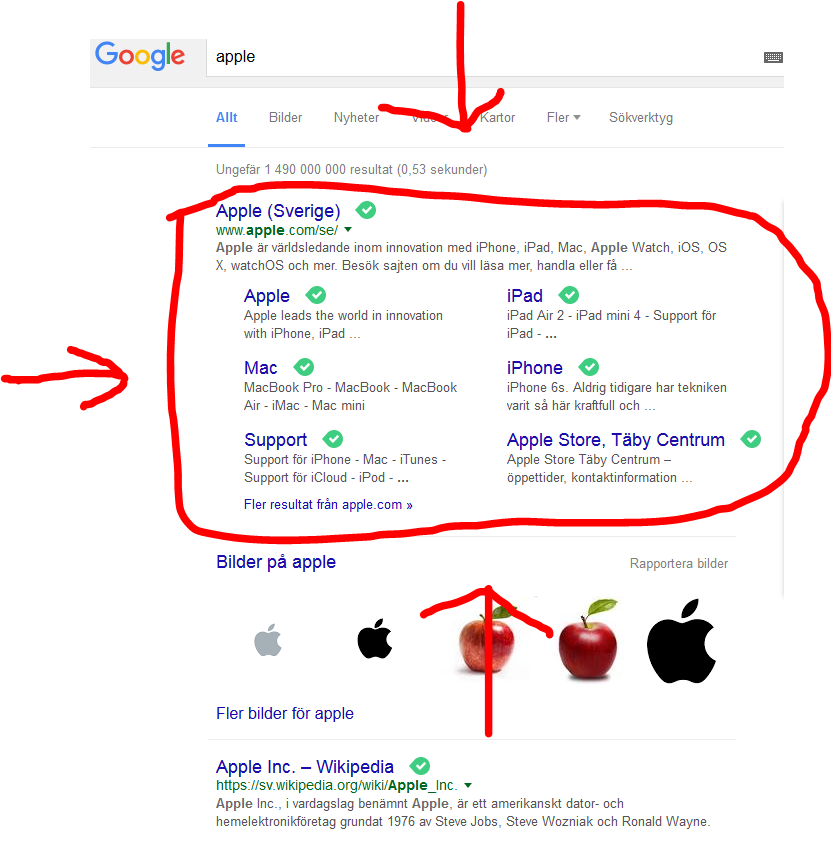Viewport: 831px width, 842px height.
Task: Click green checkmark beside iPad sitelink
Action: 569,295
